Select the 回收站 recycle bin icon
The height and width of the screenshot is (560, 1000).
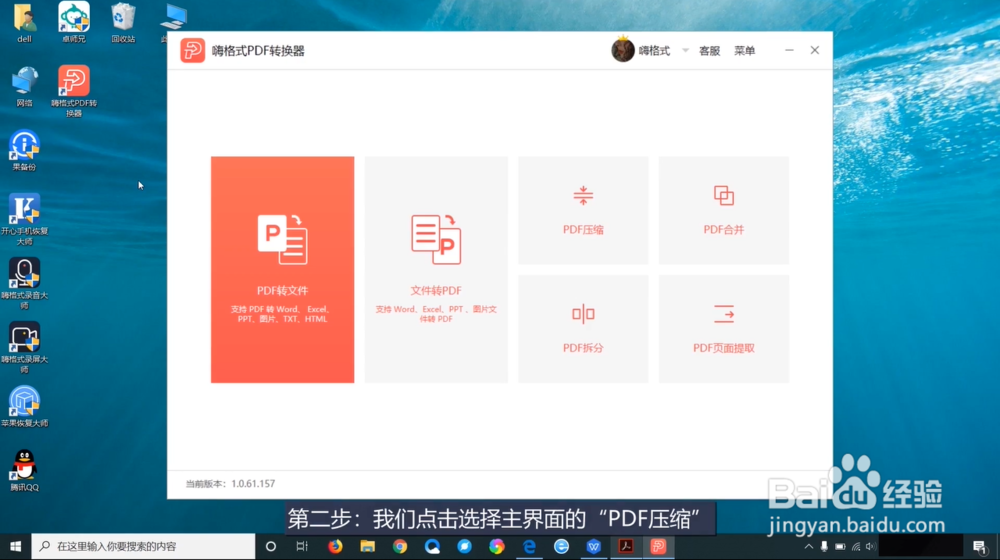(x=123, y=22)
